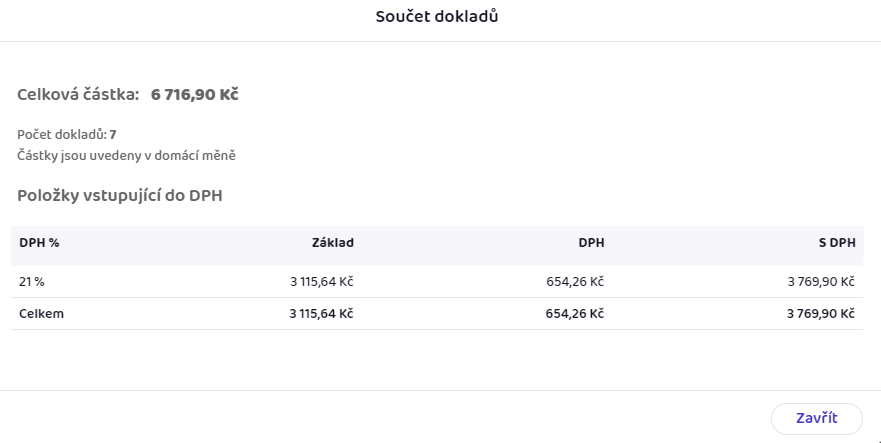Click the Počet dokladů count line

[67, 134]
